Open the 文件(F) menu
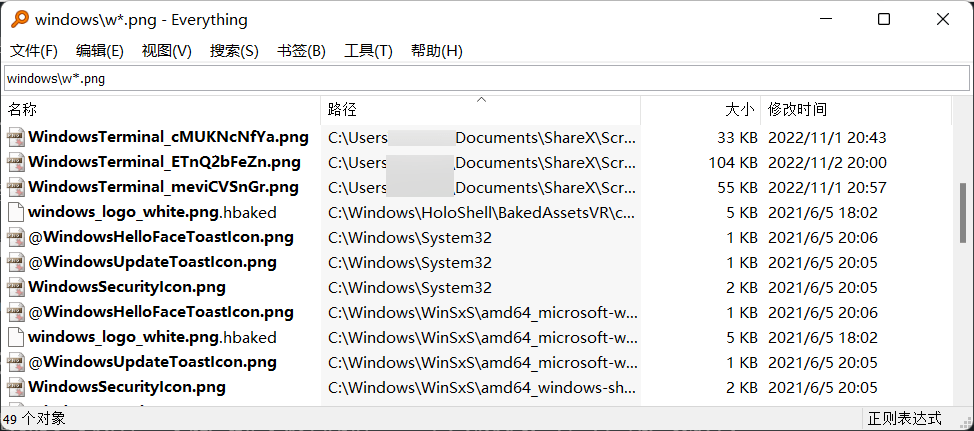974x431 pixels. pos(34,51)
